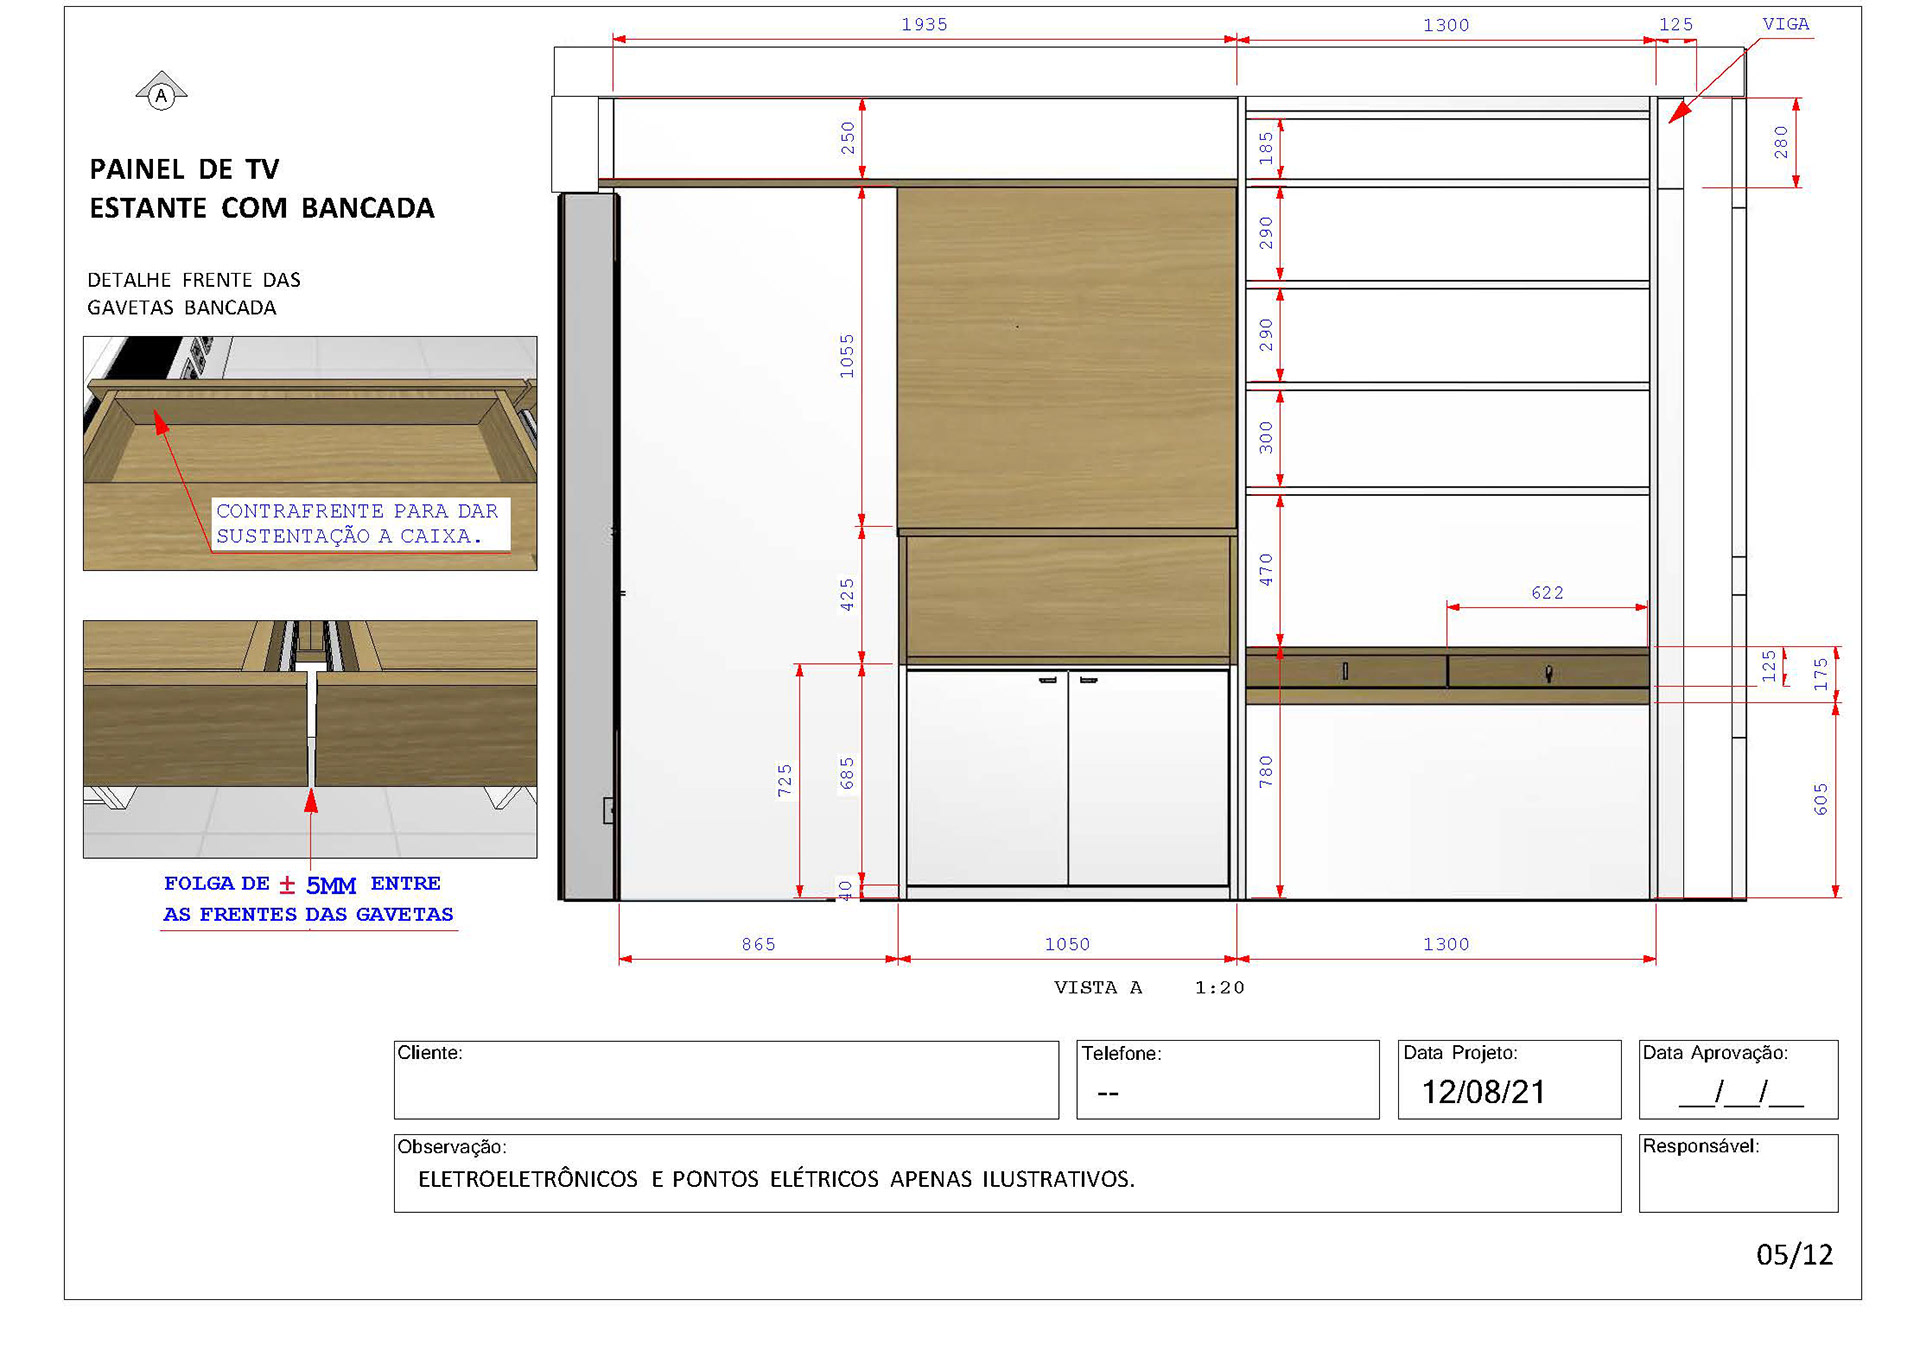Click the wood TV panel area

tap(1066, 357)
